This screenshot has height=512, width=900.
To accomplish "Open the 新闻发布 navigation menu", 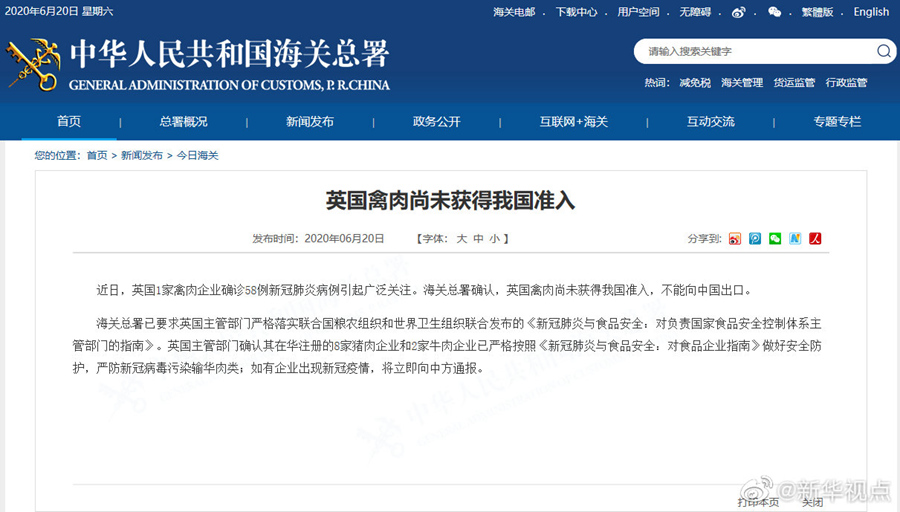I will click(x=310, y=122).
